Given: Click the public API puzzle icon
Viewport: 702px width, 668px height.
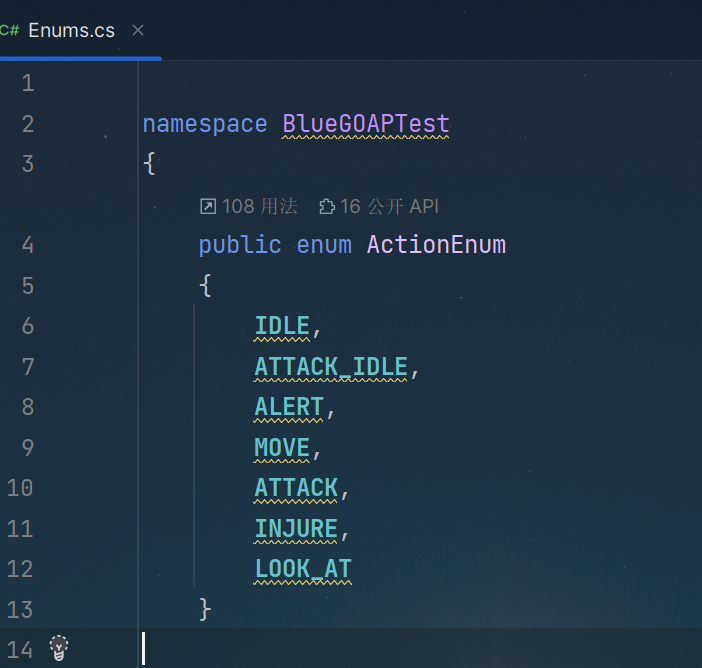Looking at the screenshot, I should [x=327, y=206].
